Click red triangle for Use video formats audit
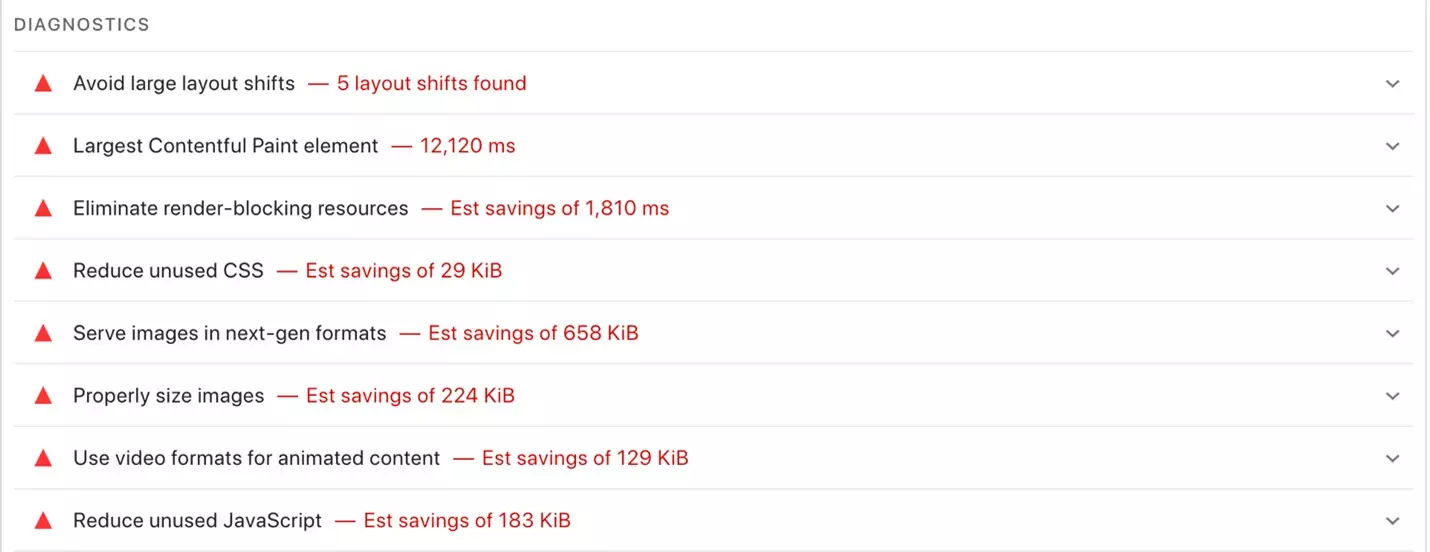Screen dimensions: 1430x552 [x=43, y=459]
